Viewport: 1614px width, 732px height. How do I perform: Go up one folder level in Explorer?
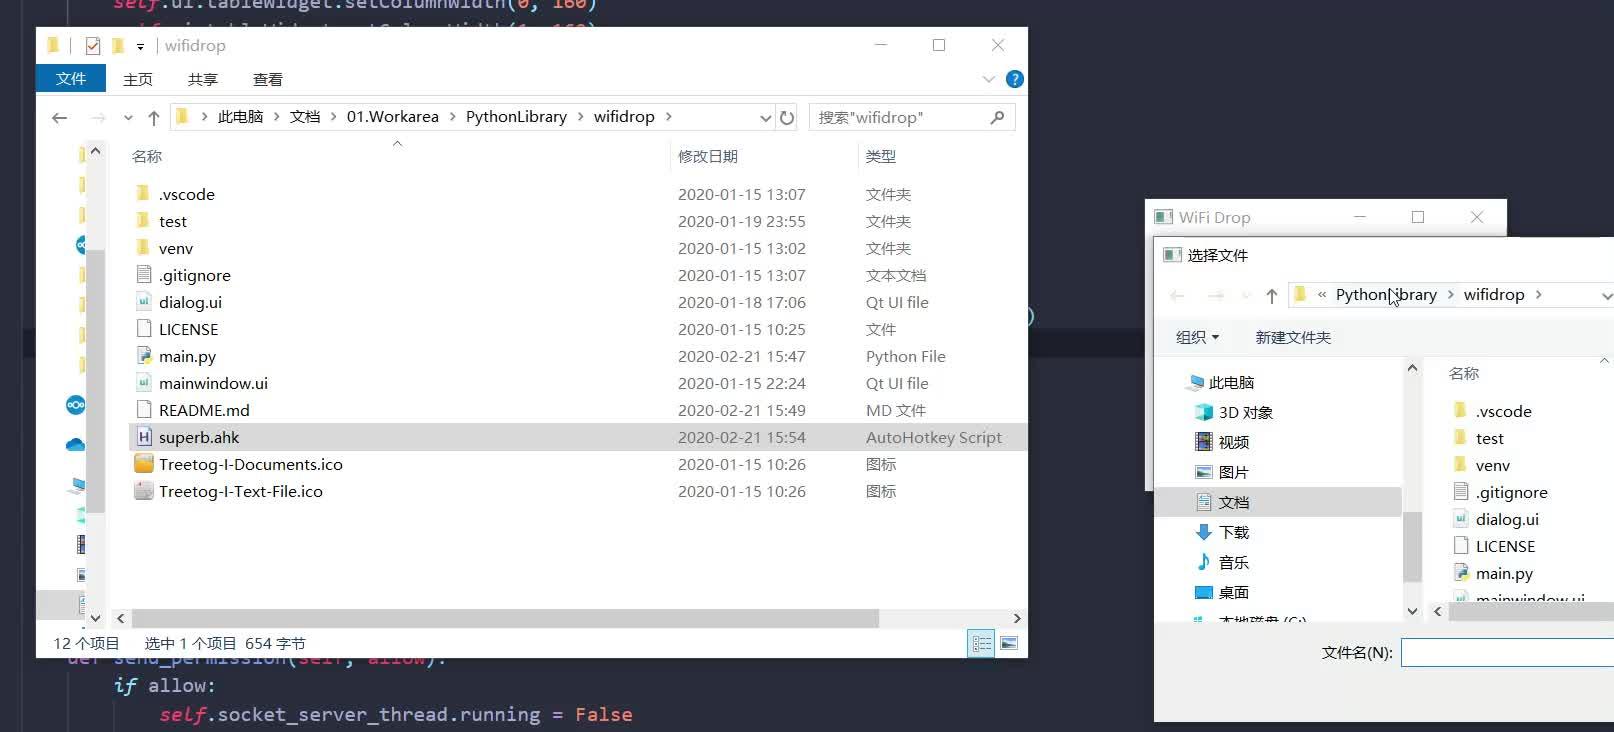[x=154, y=117]
